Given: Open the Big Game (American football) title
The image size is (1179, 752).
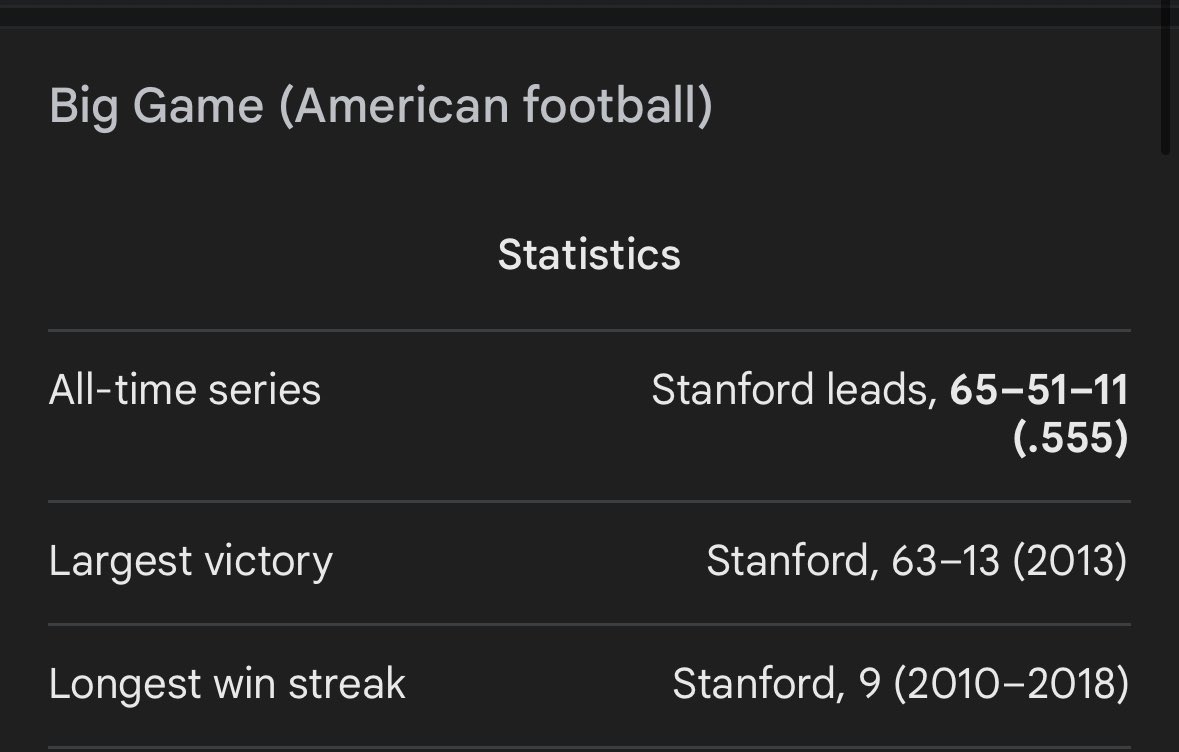Looking at the screenshot, I should (380, 105).
